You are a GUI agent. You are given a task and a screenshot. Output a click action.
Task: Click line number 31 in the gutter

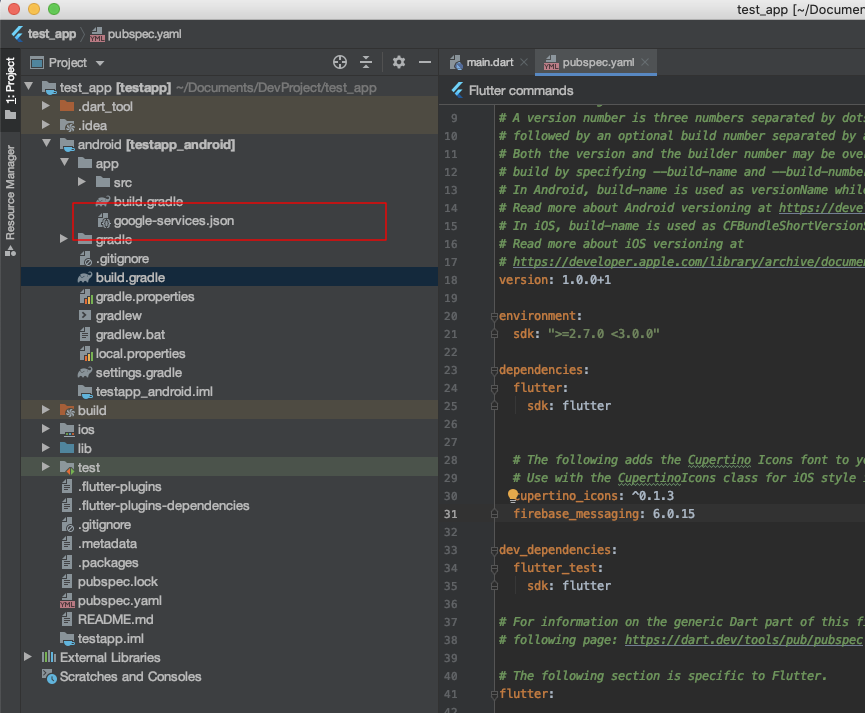[x=451, y=514]
